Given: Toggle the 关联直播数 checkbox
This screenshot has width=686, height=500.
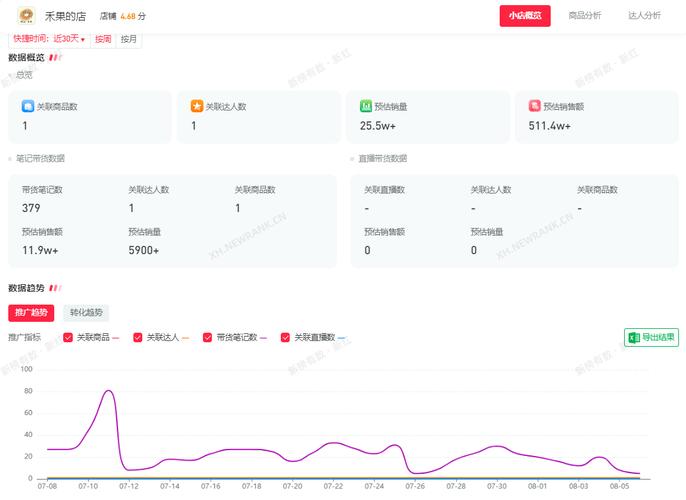Looking at the screenshot, I should click(286, 338).
